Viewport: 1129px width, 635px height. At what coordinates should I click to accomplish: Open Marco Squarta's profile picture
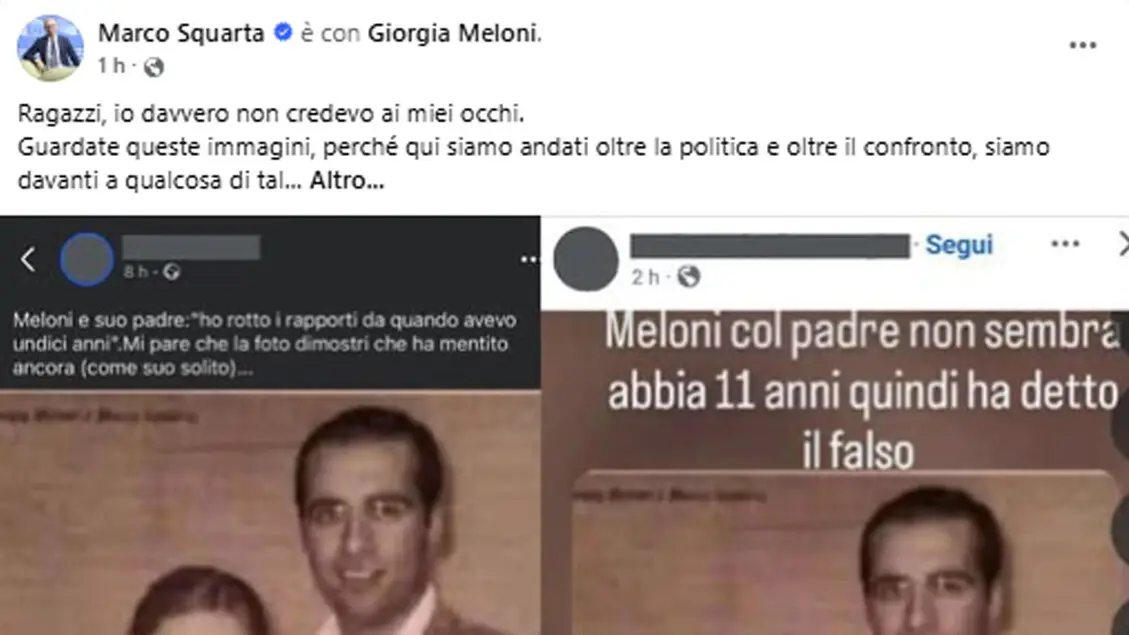(x=50, y=48)
